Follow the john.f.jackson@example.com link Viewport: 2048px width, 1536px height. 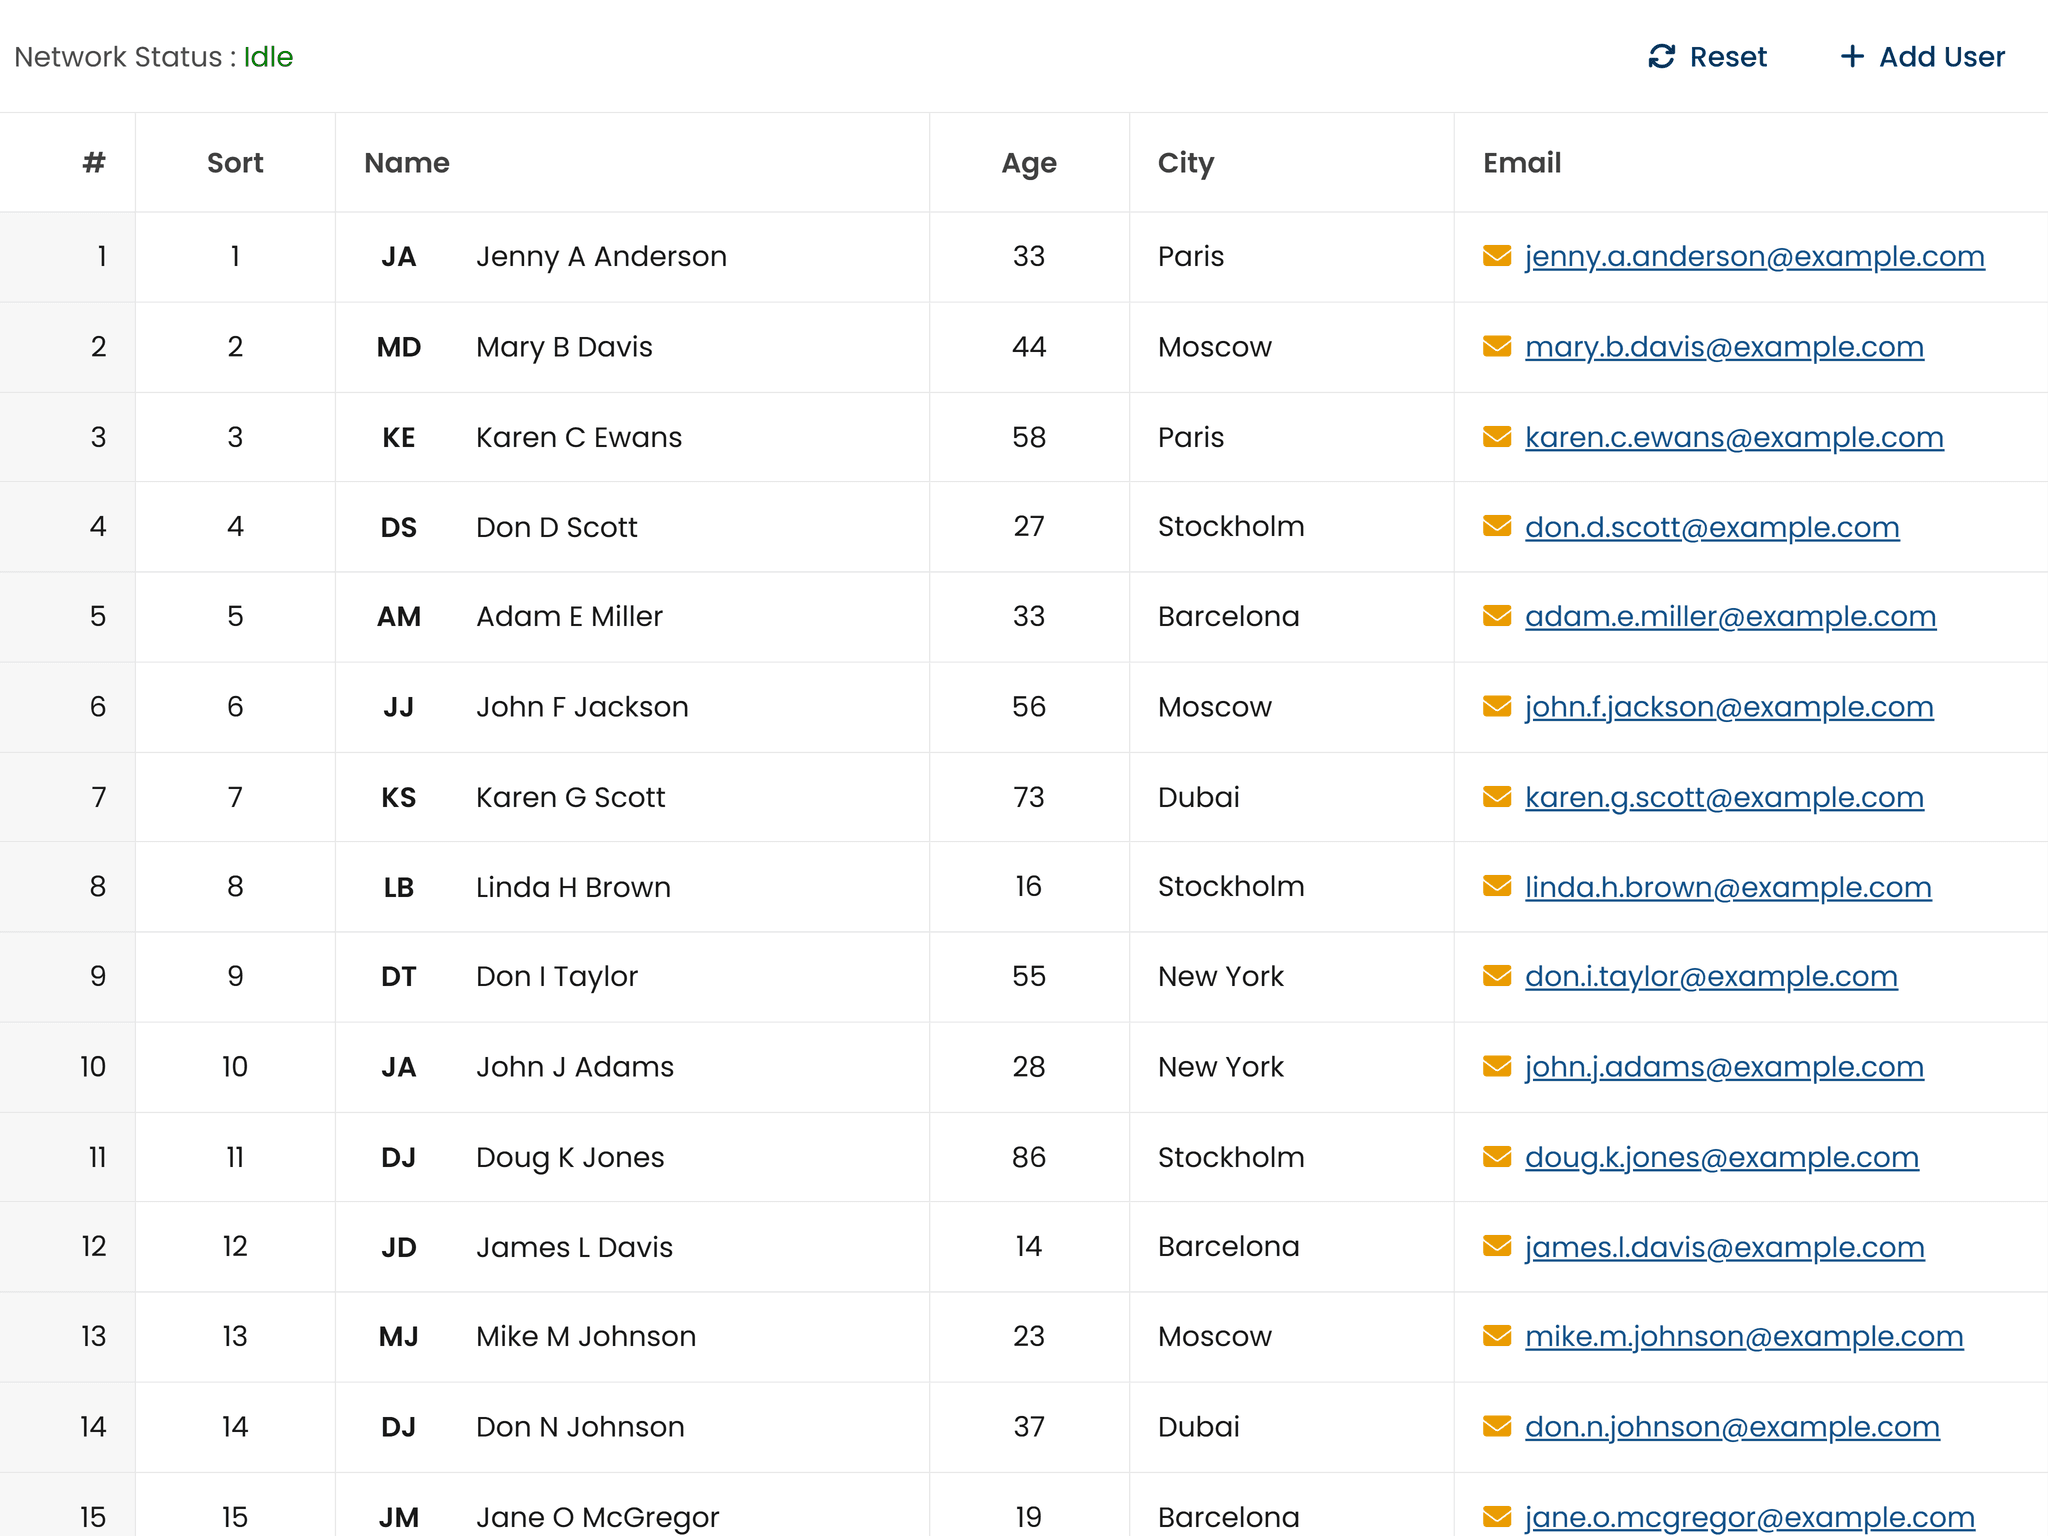click(x=1728, y=706)
